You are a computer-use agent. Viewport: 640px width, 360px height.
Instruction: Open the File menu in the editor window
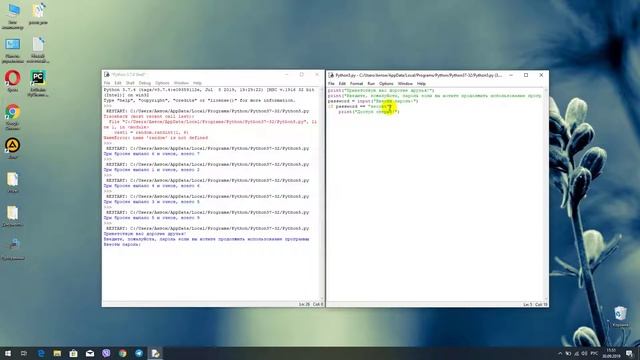[331, 84]
